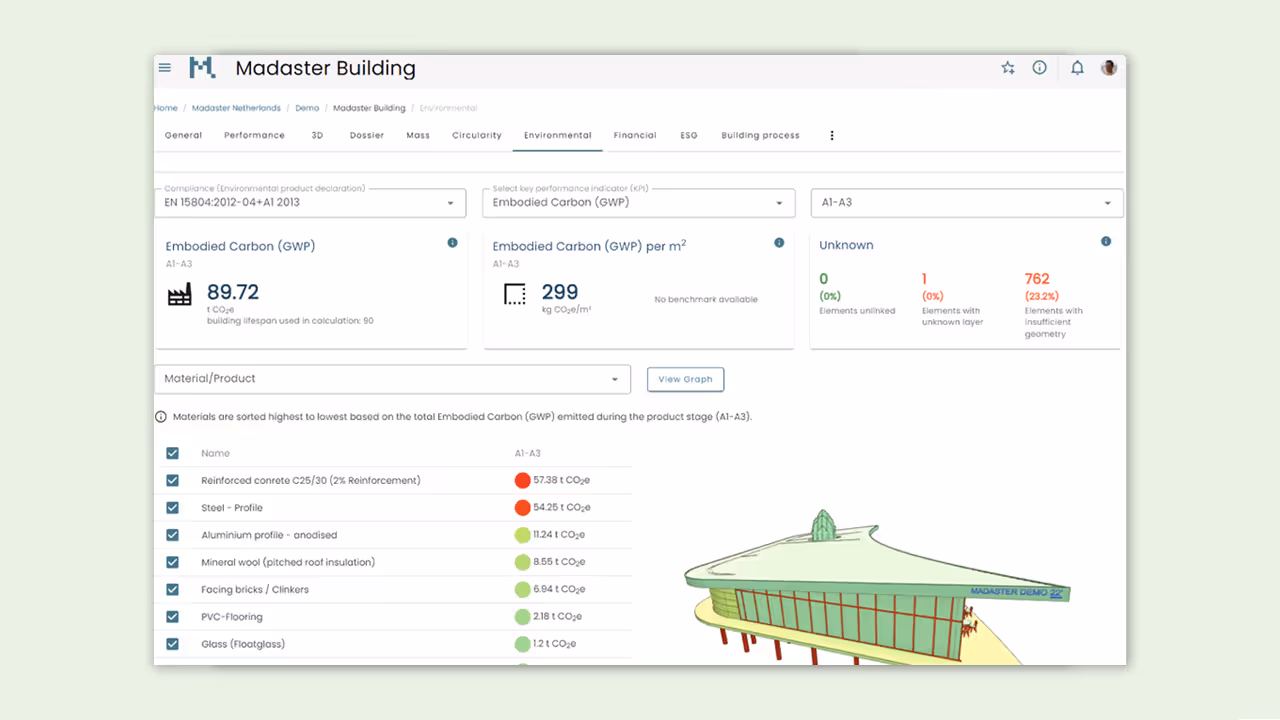Click the Name column header
This screenshot has width=1280, height=720.
coord(215,453)
